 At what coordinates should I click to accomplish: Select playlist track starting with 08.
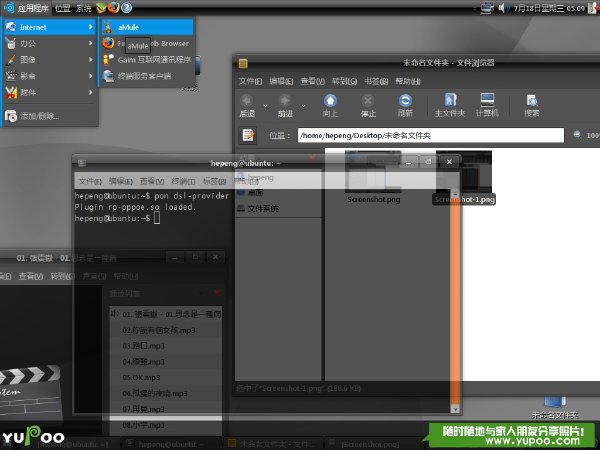click(166, 425)
